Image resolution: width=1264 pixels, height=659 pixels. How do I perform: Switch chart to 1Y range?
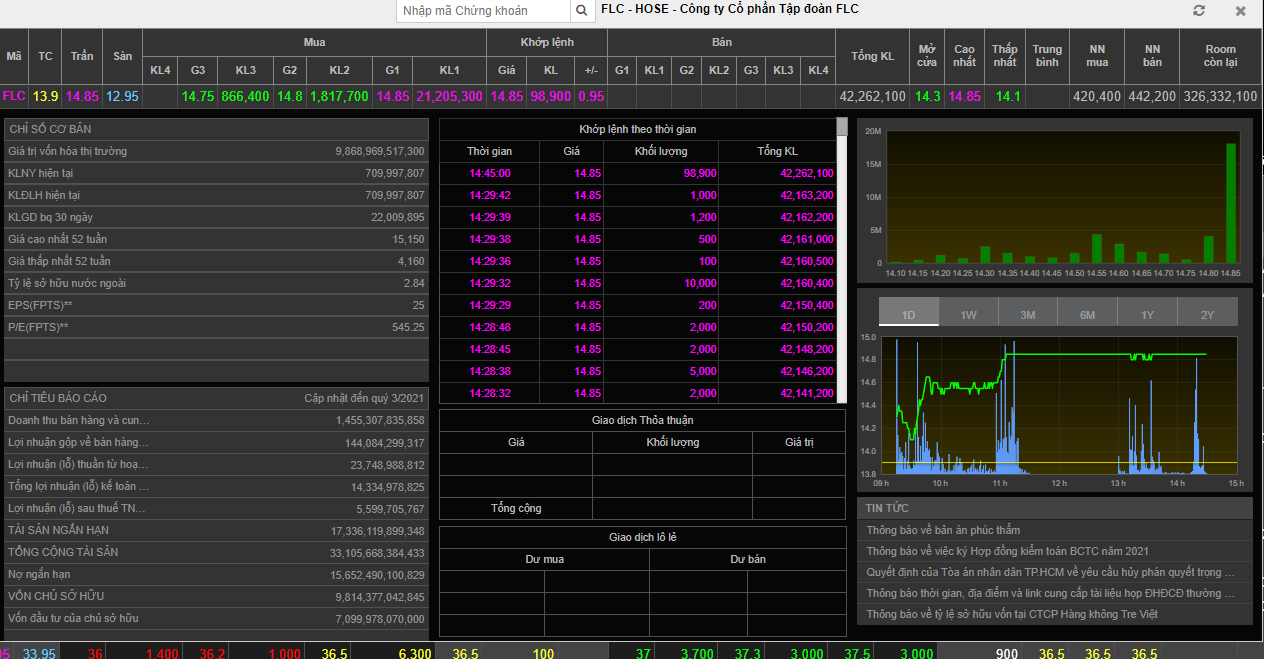(1148, 312)
